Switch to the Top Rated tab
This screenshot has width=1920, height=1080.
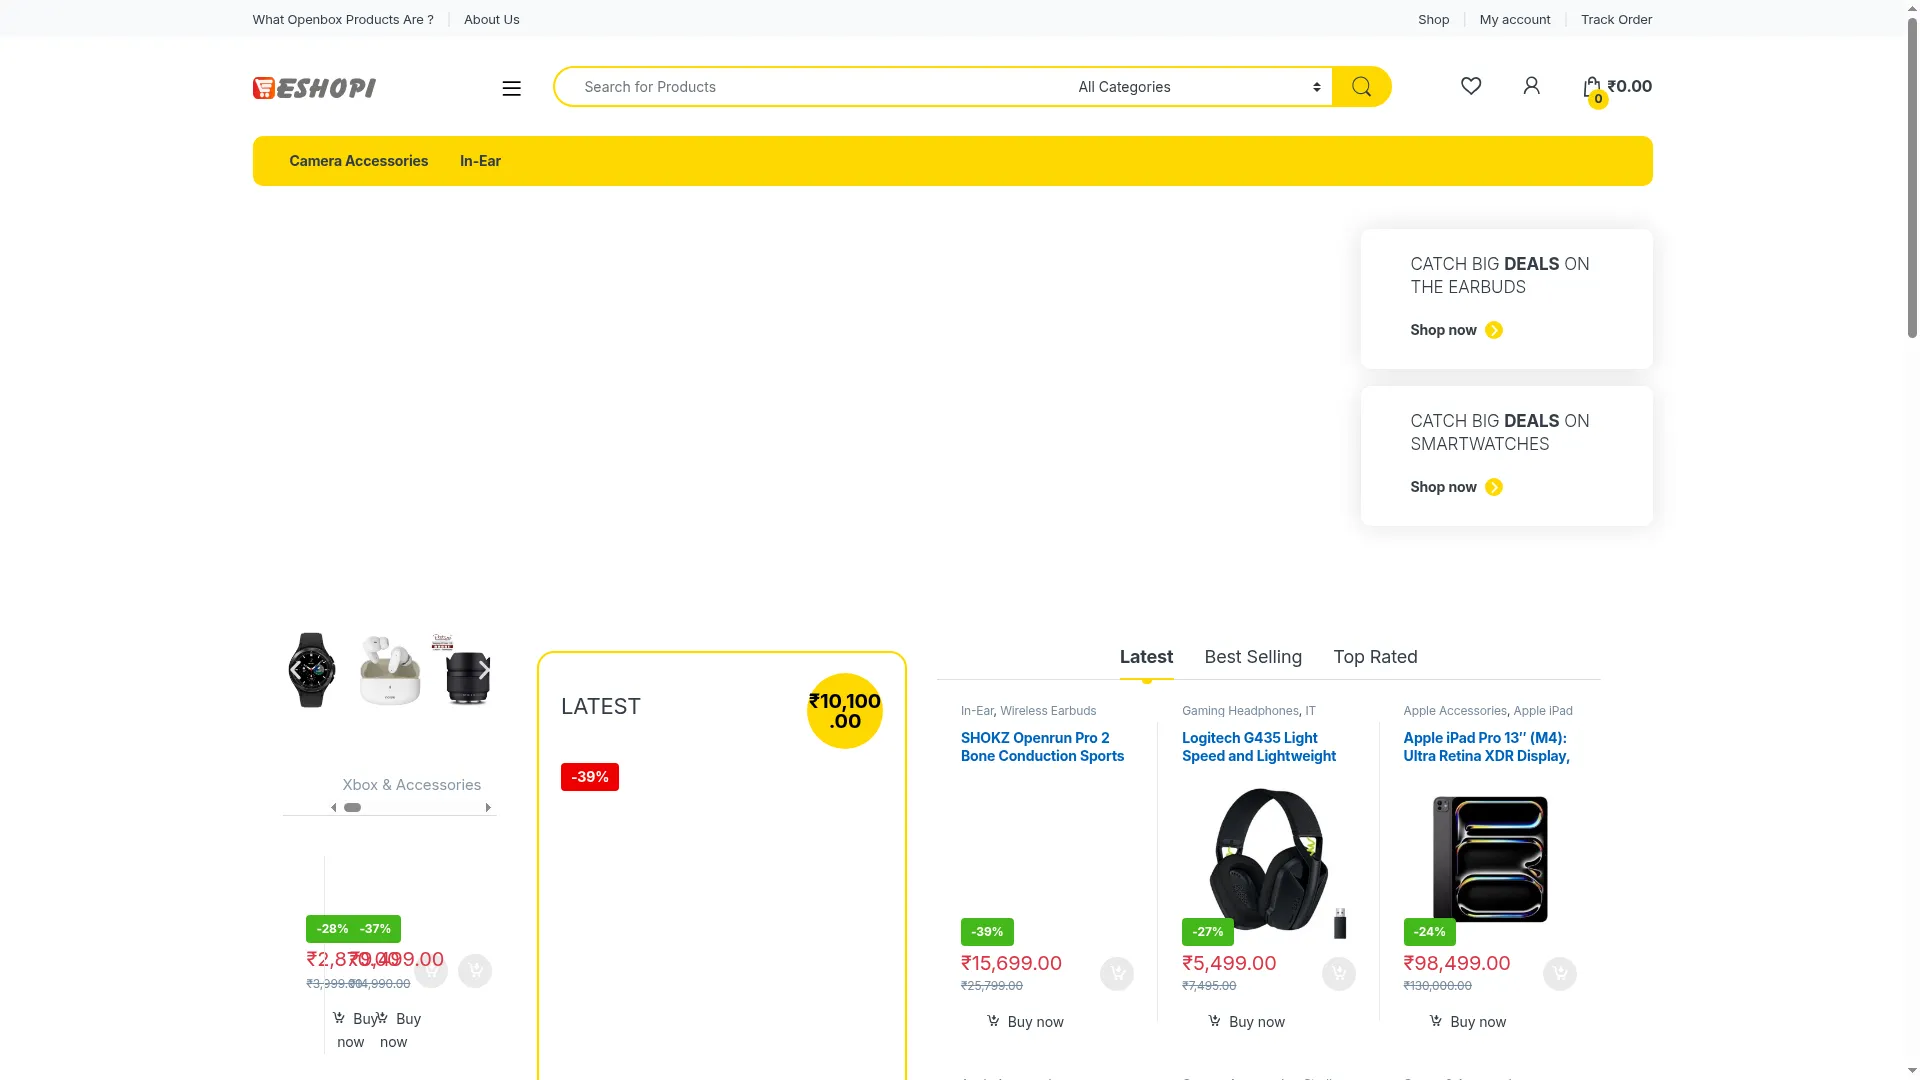[1375, 657]
